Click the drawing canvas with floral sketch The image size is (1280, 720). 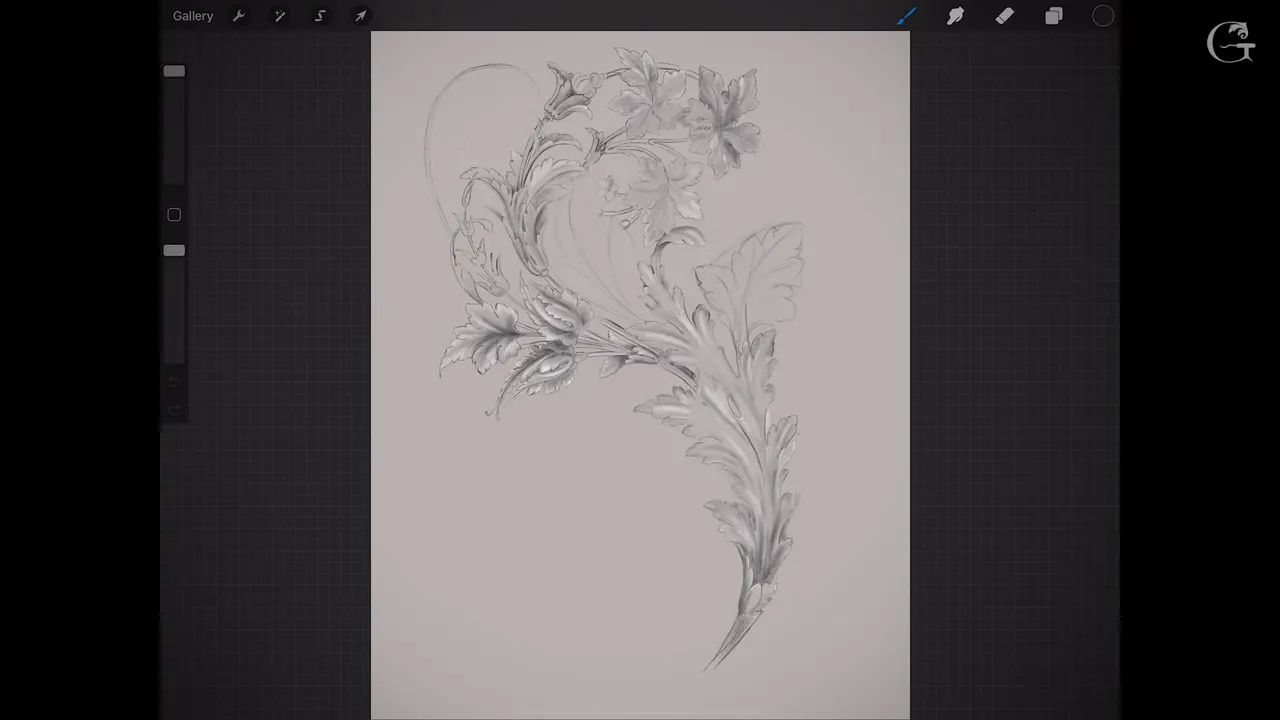click(640, 375)
